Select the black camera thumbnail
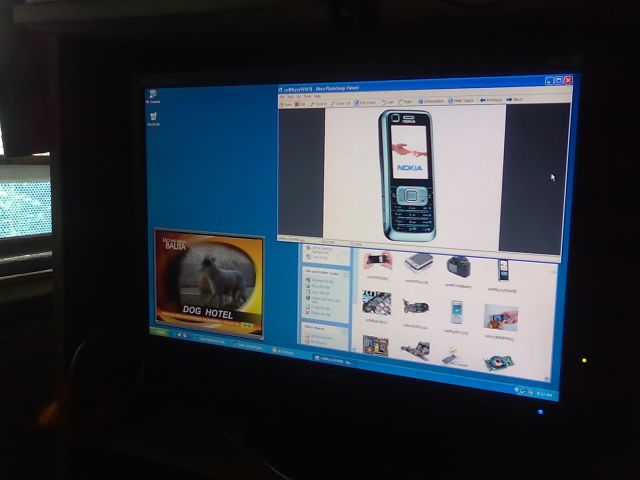The width and height of the screenshot is (640, 480). point(459,267)
